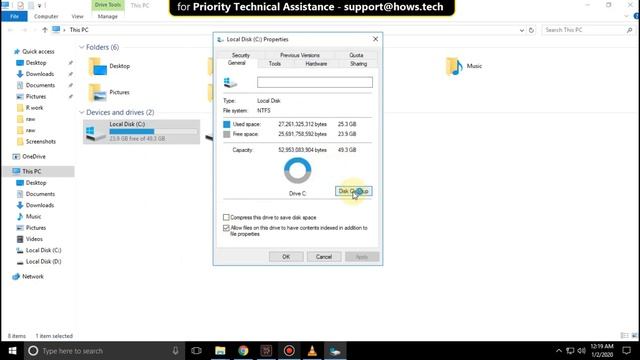
Task: Open Task View from taskbar
Action: click(196, 351)
